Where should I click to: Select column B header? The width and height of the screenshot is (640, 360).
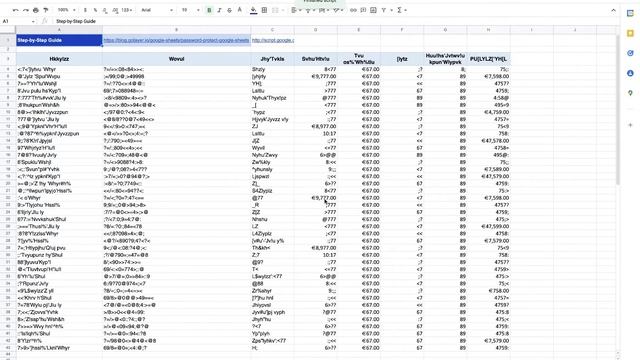click(x=176, y=30)
